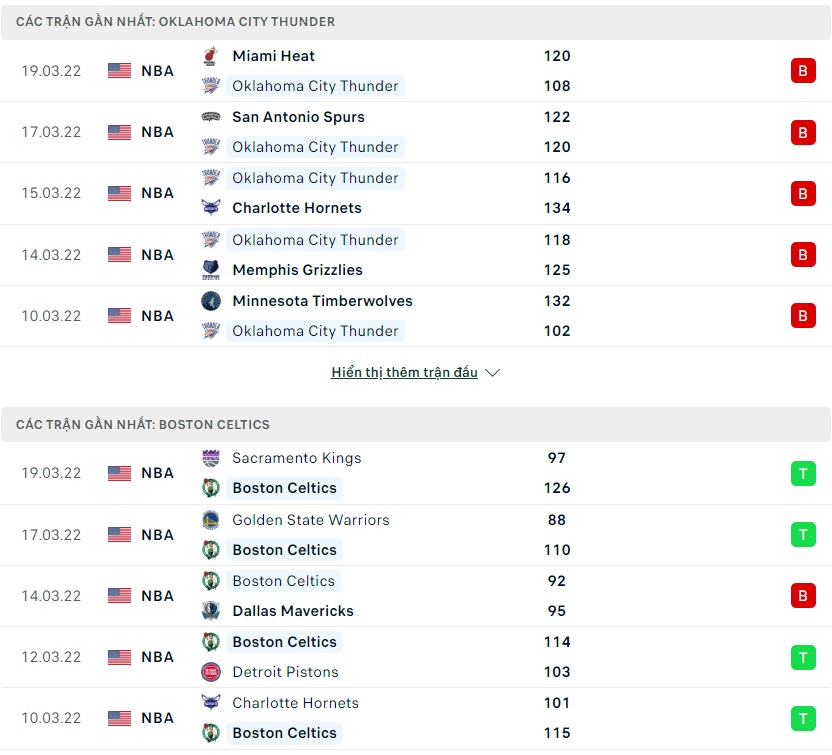Image resolution: width=832 pixels, height=755 pixels.
Task: Click the 122 score for San Antonio Spurs
Action: [557, 117]
